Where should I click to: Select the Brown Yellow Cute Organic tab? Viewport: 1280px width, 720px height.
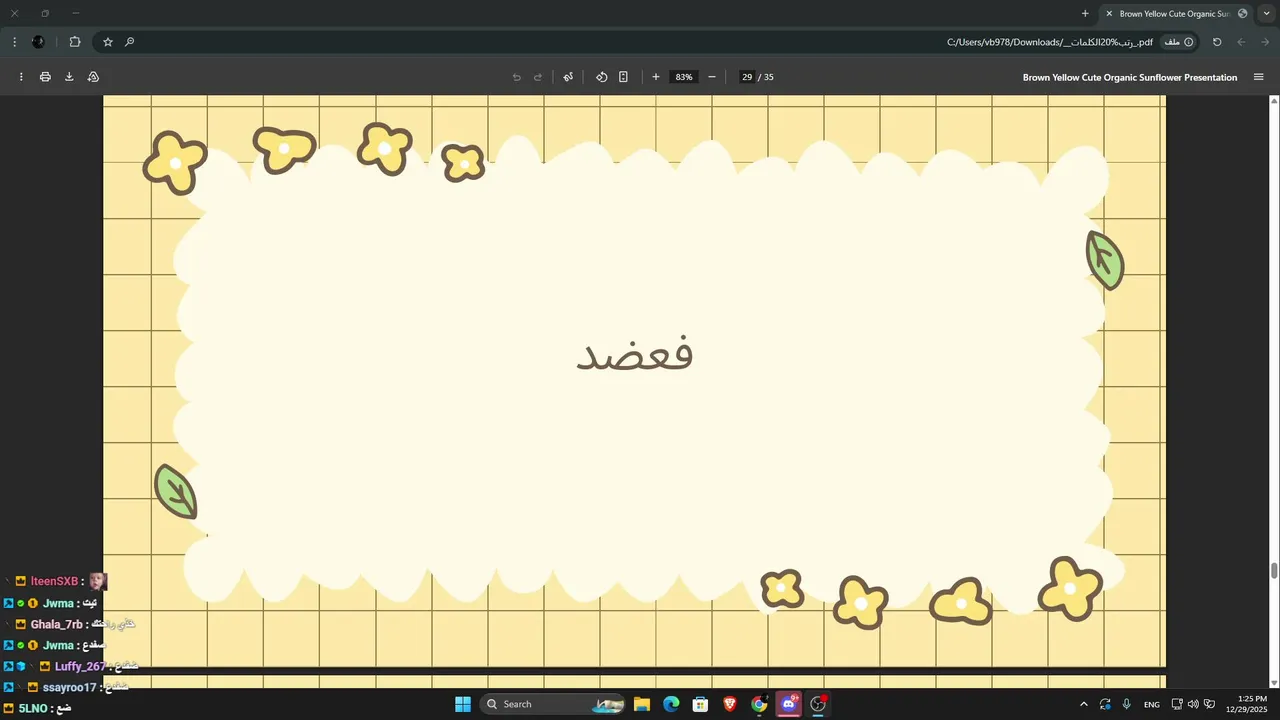[1176, 14]
